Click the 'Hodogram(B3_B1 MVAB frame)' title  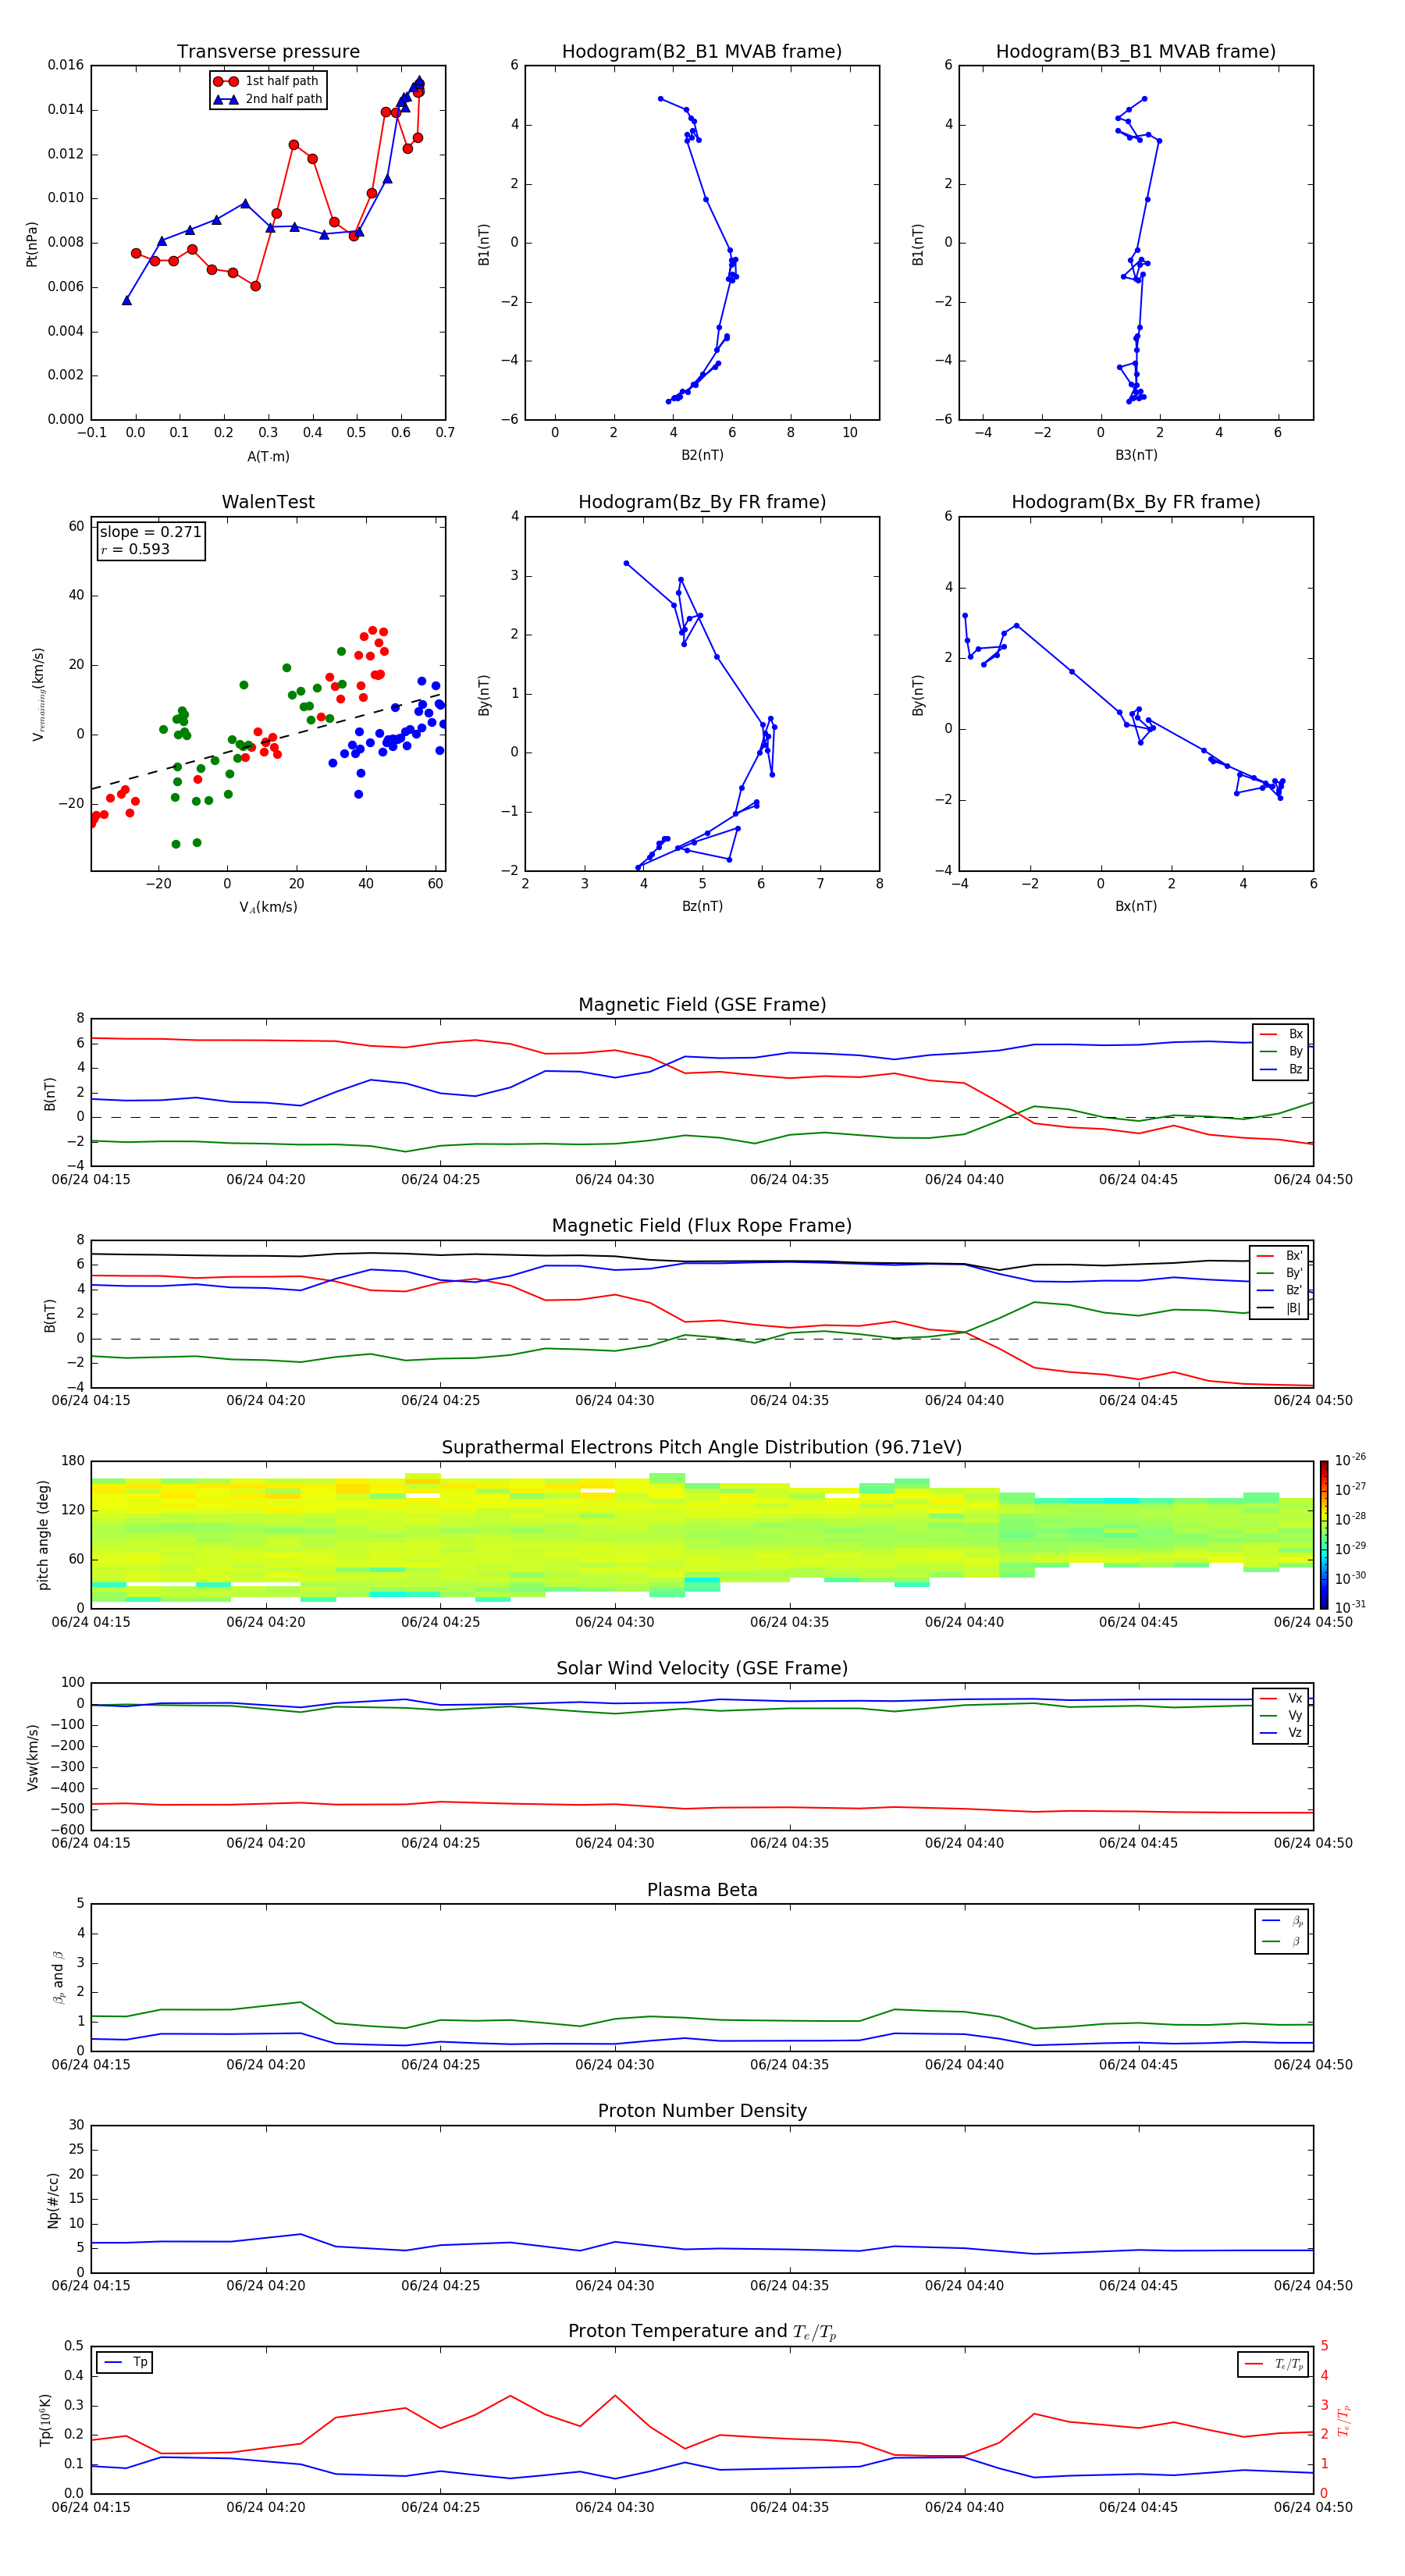pos(1136,52)
